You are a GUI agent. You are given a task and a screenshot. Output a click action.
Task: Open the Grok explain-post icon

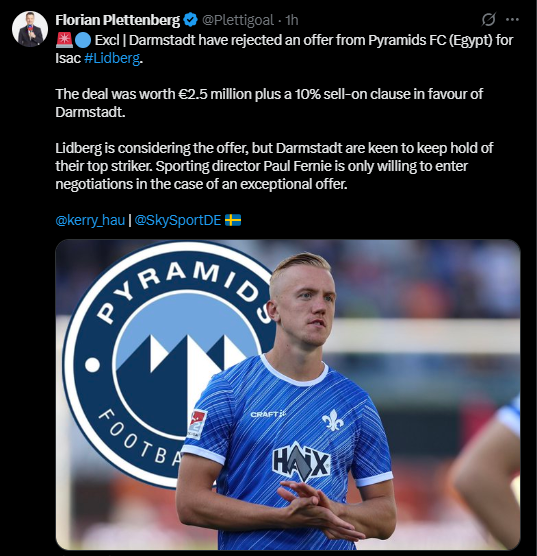tap(488, 20)
